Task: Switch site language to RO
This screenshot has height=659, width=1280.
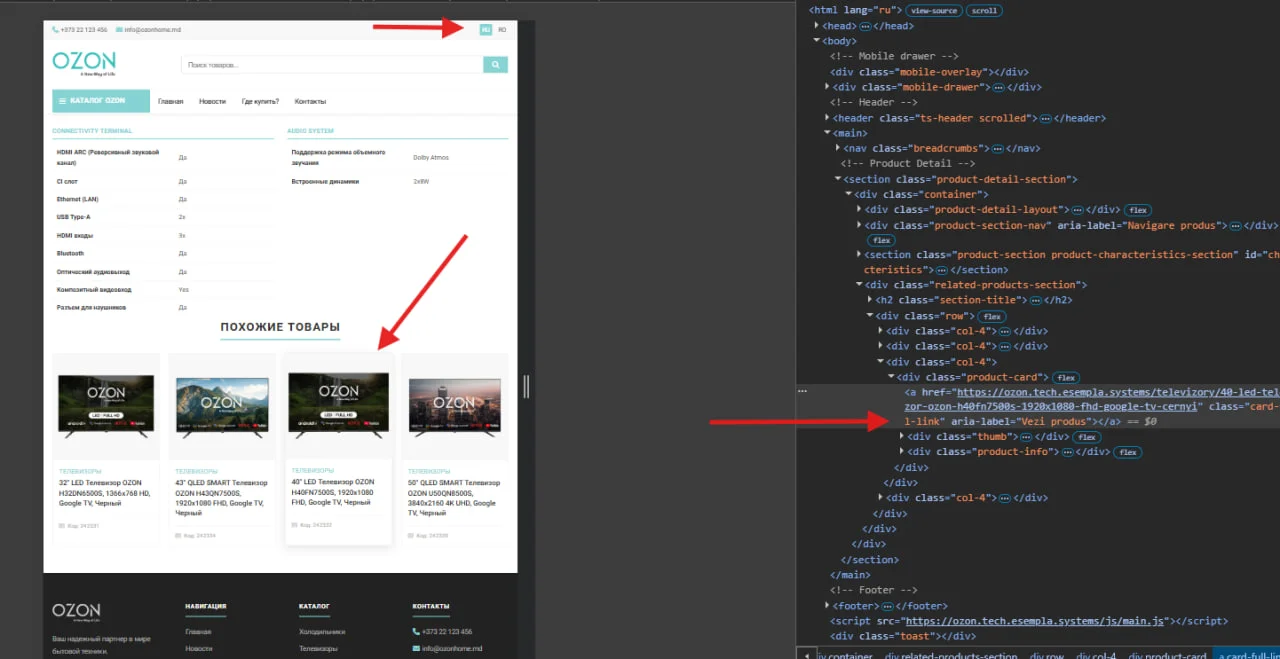Action: click(502, 30)
